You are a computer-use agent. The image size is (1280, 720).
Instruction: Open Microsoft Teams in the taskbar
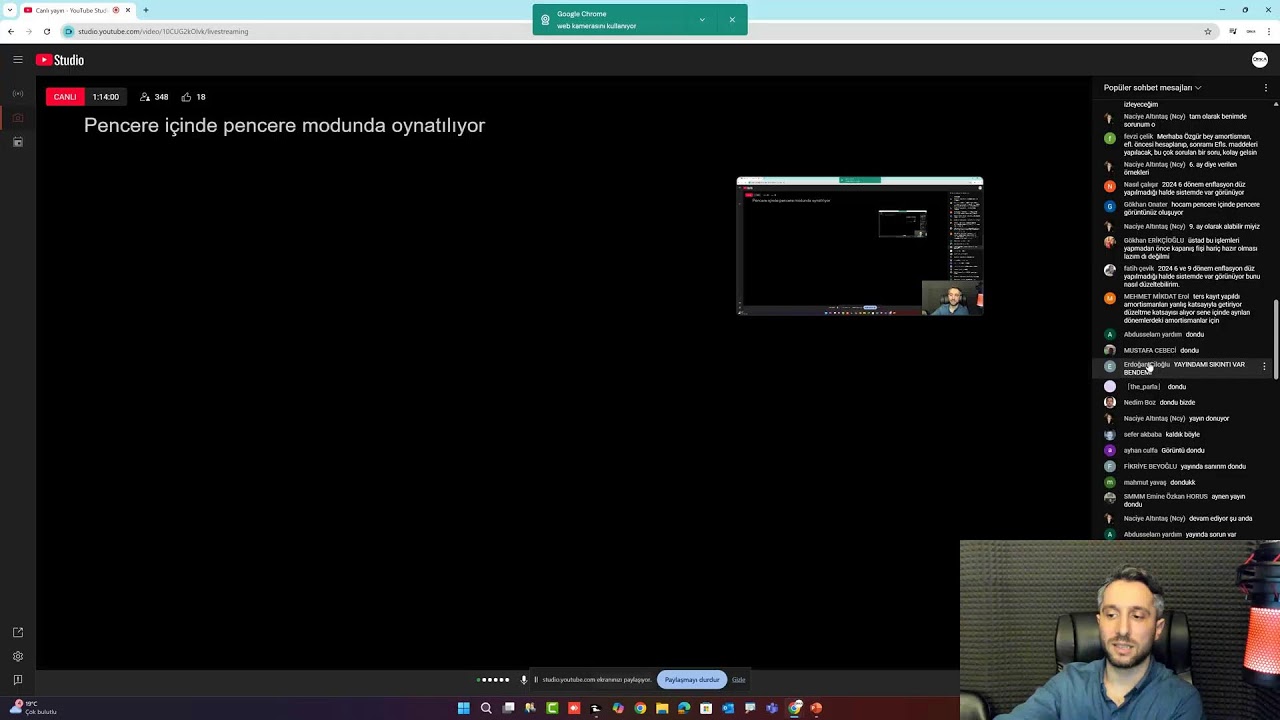coord(772,708)
